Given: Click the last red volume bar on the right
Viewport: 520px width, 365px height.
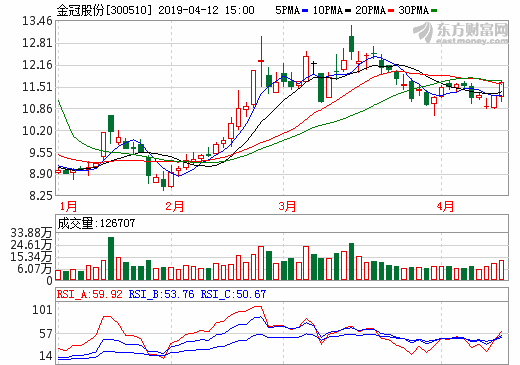Looking at the screenshot, I should click(x=501, y=270).
